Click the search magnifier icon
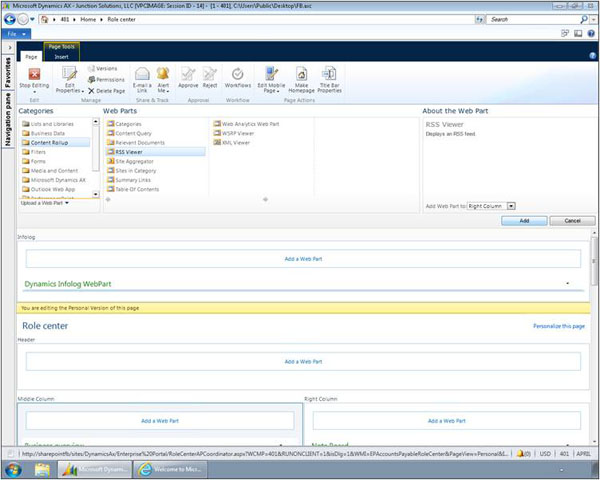Screen dimensions: 600x480 pos(584,19)
